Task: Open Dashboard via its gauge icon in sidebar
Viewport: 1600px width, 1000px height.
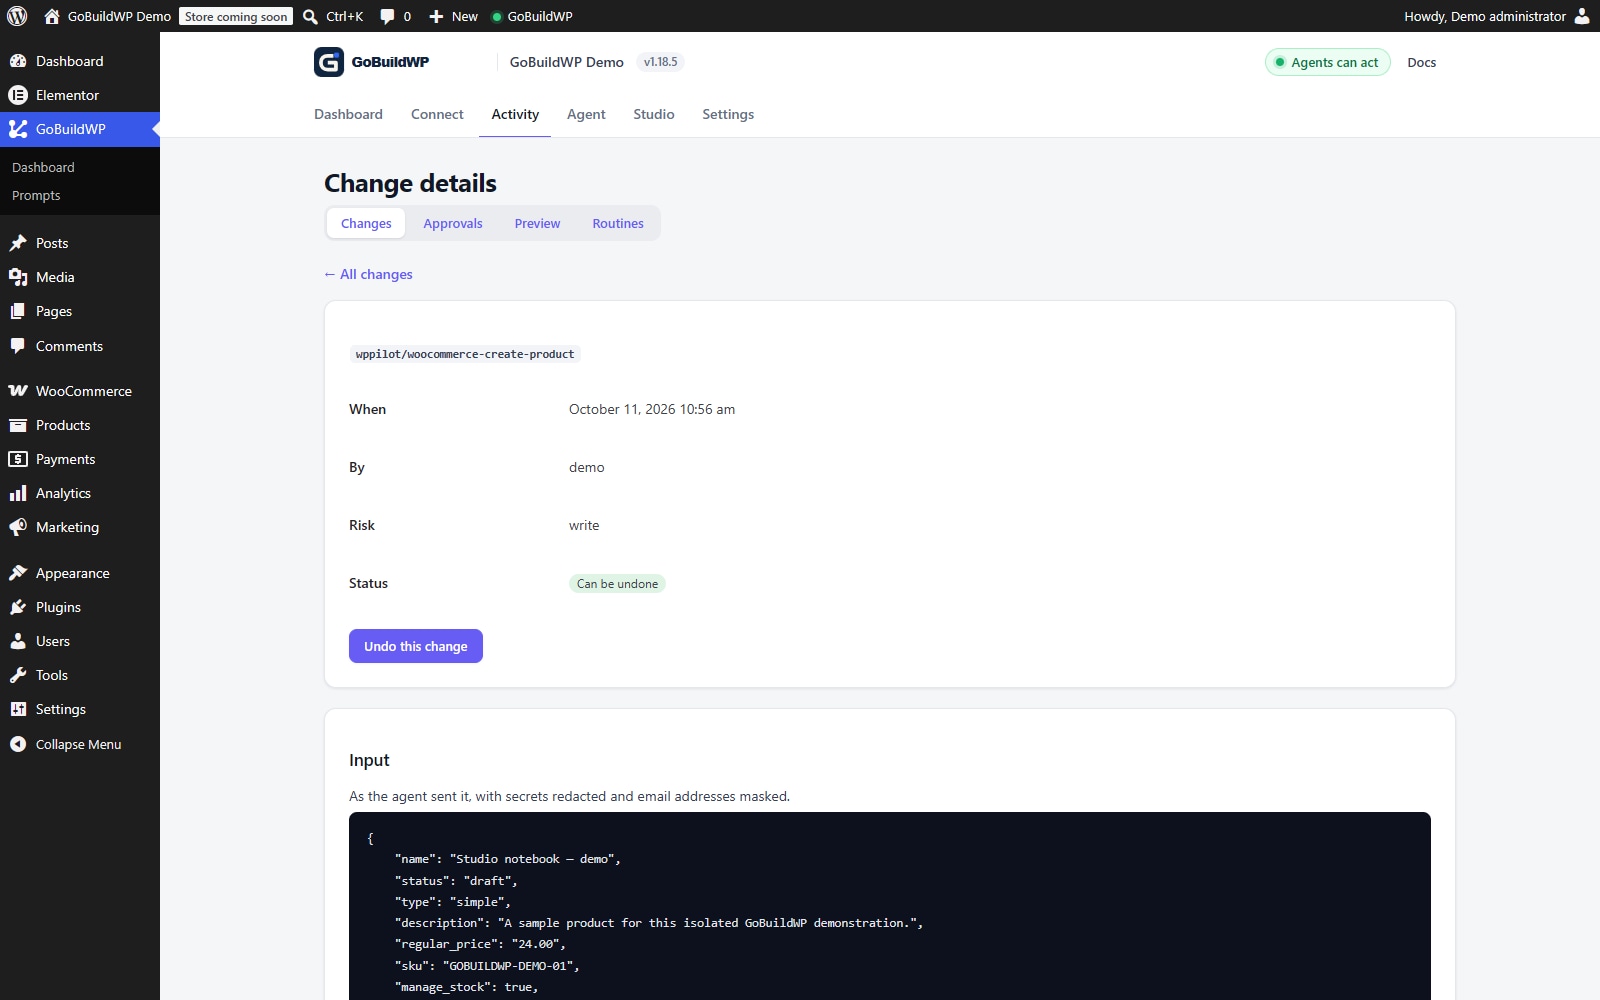Action: 18,61
